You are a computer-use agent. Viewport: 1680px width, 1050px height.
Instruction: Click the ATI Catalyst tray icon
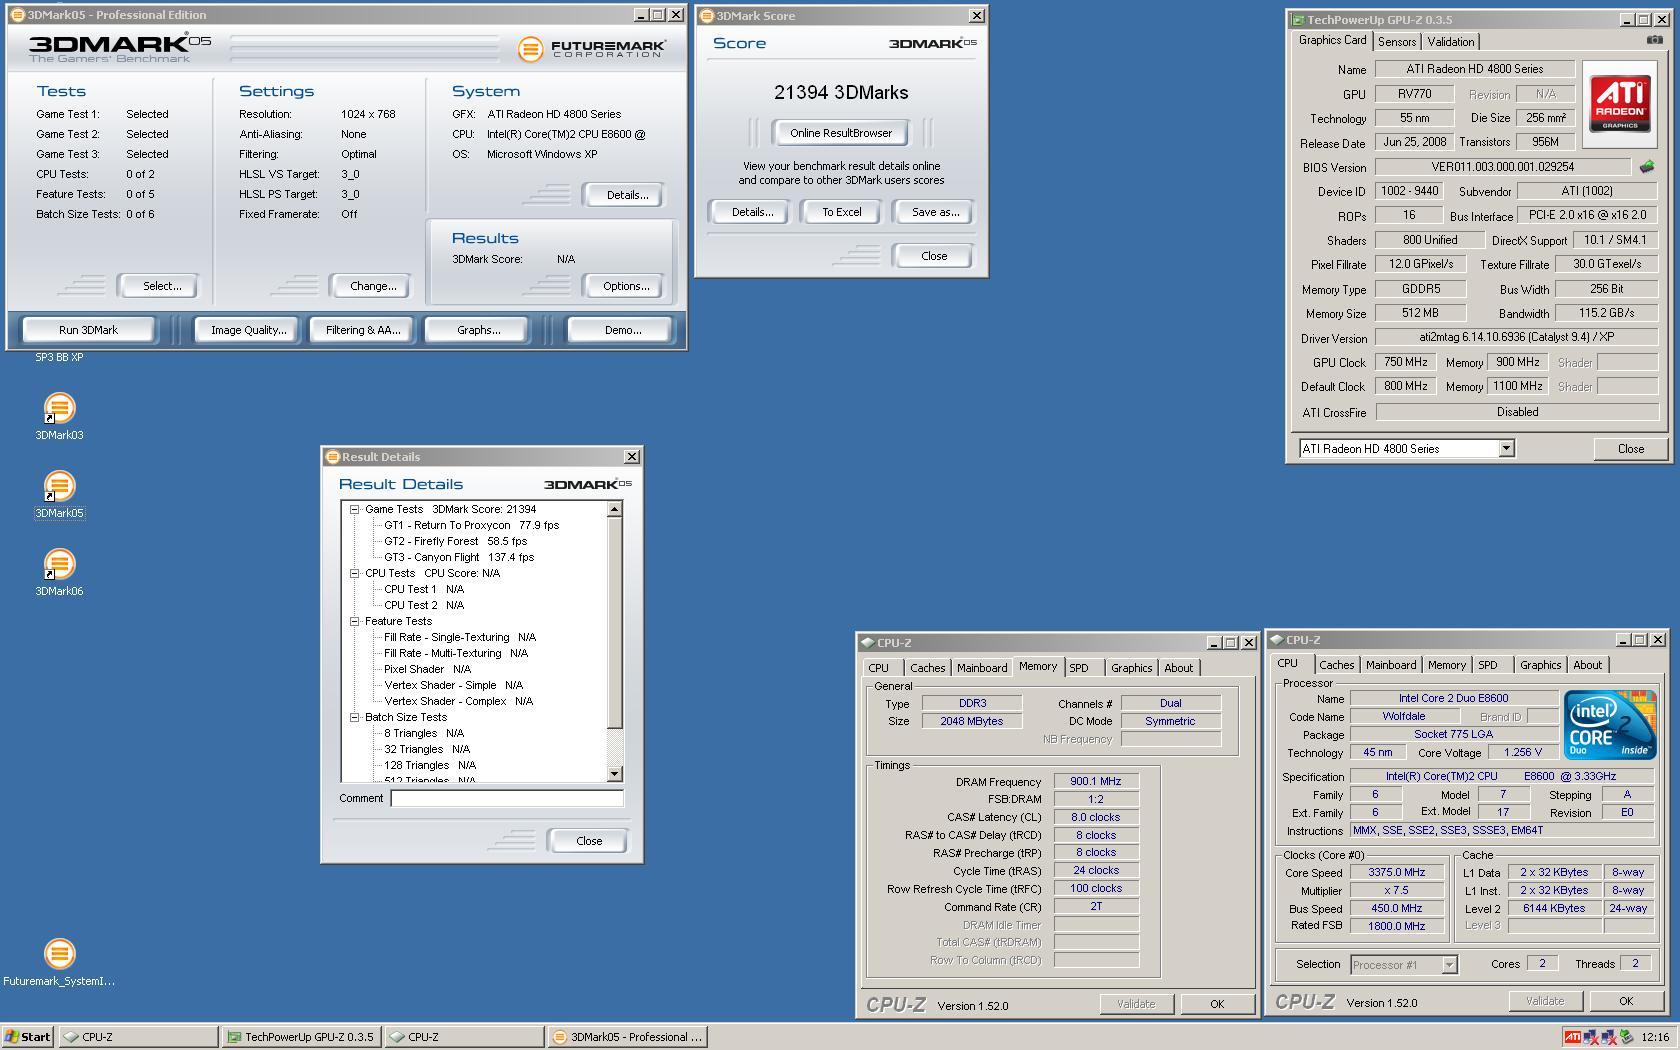[x=1573, y=1037]
